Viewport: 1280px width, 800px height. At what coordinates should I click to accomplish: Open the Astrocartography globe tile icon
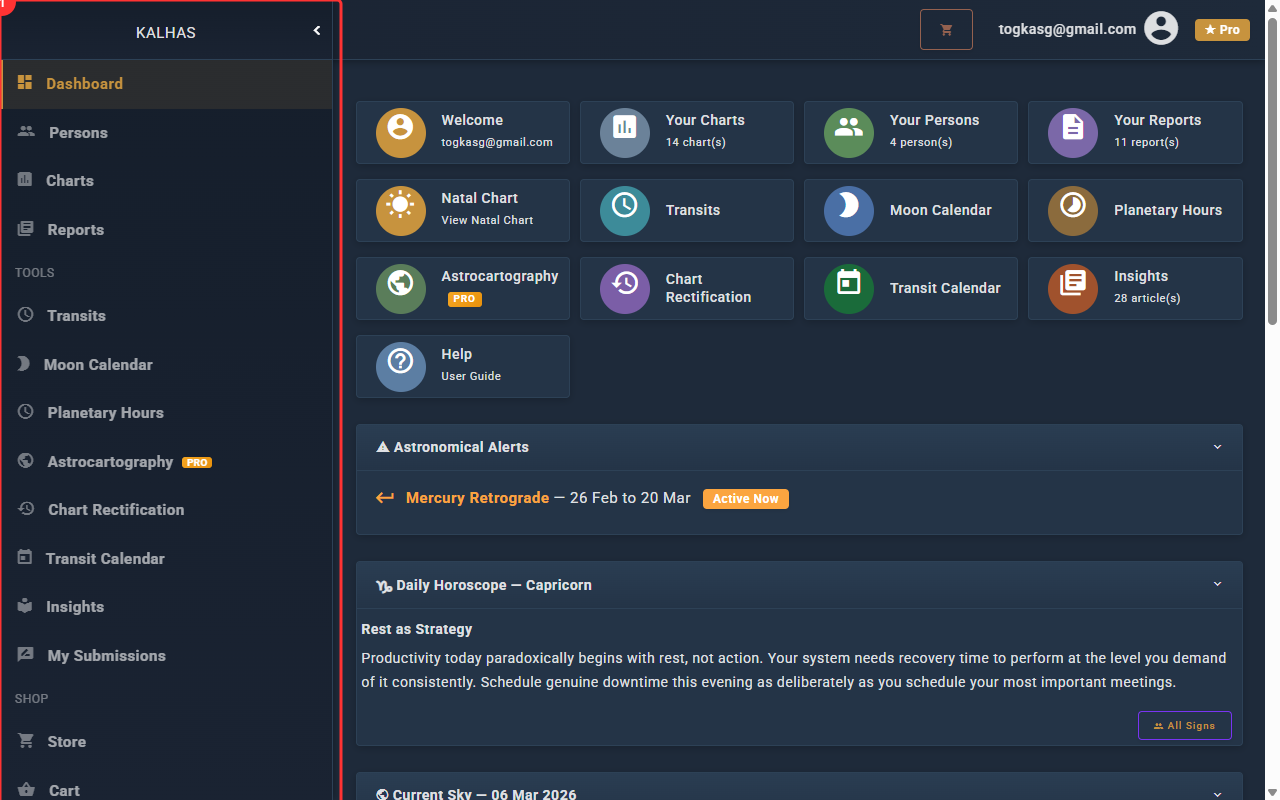coord(400,288)
